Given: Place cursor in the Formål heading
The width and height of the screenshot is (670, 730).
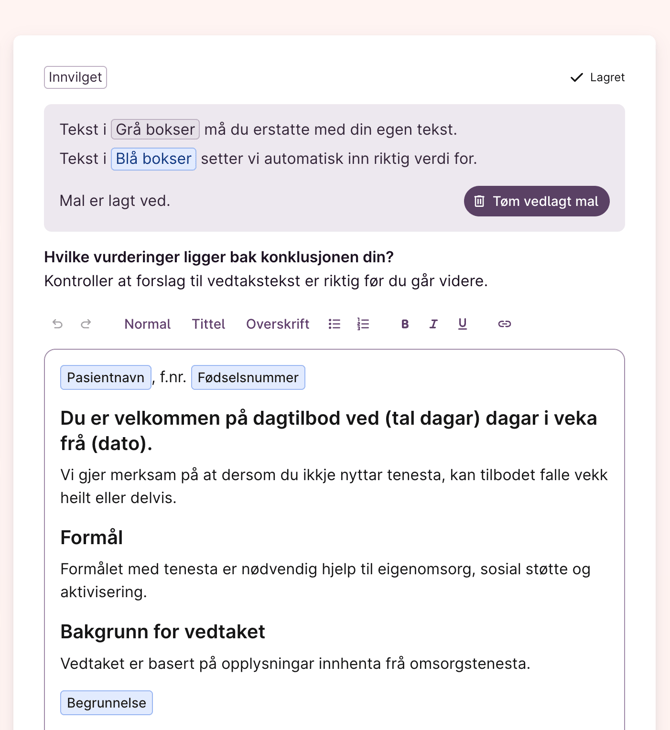Looking at the screenshot, I should [91, 537].
